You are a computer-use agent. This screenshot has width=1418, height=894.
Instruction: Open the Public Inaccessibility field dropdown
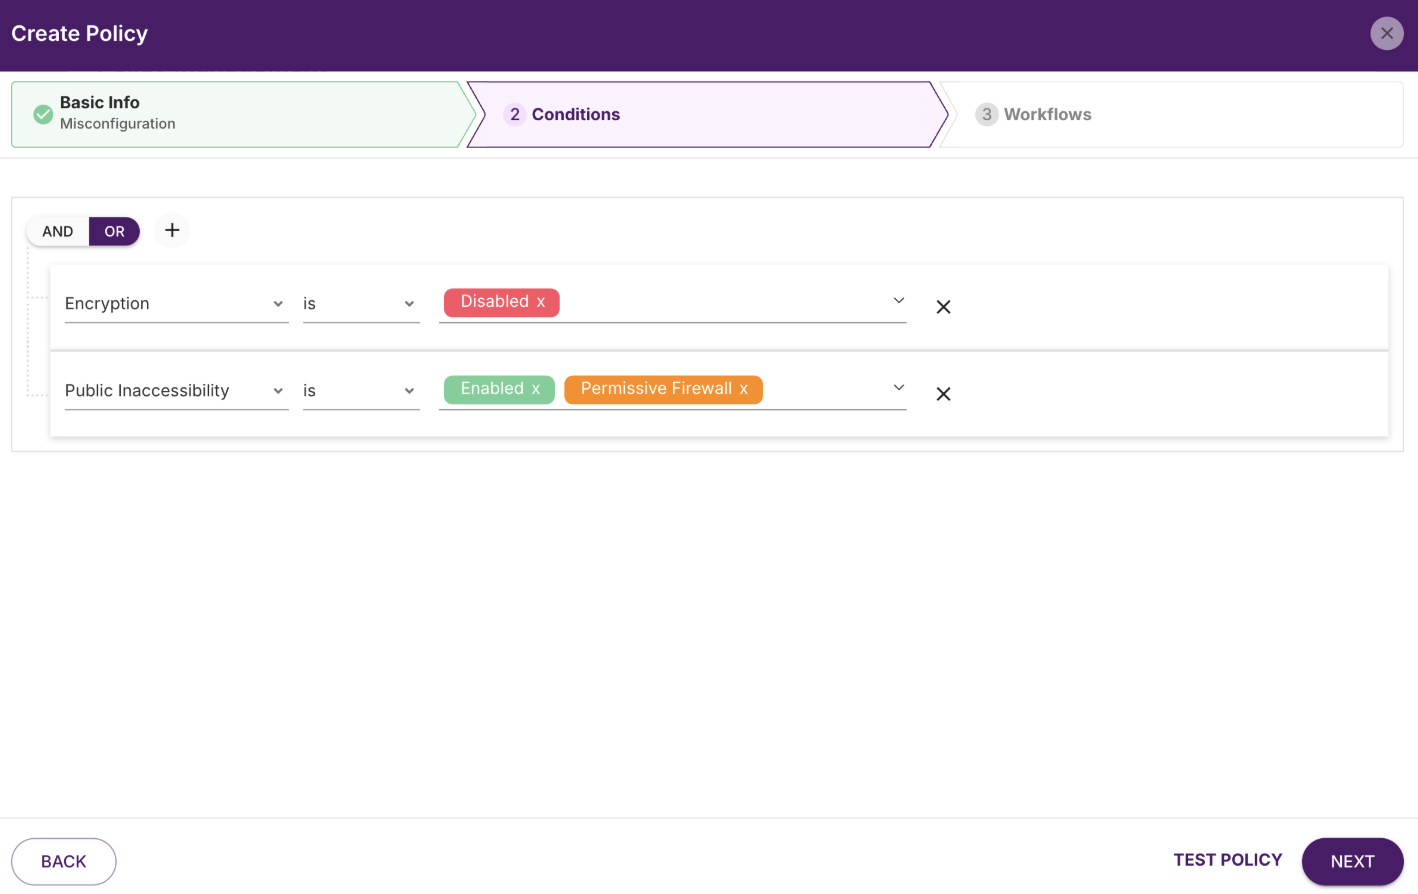click(x=176, y=391)
